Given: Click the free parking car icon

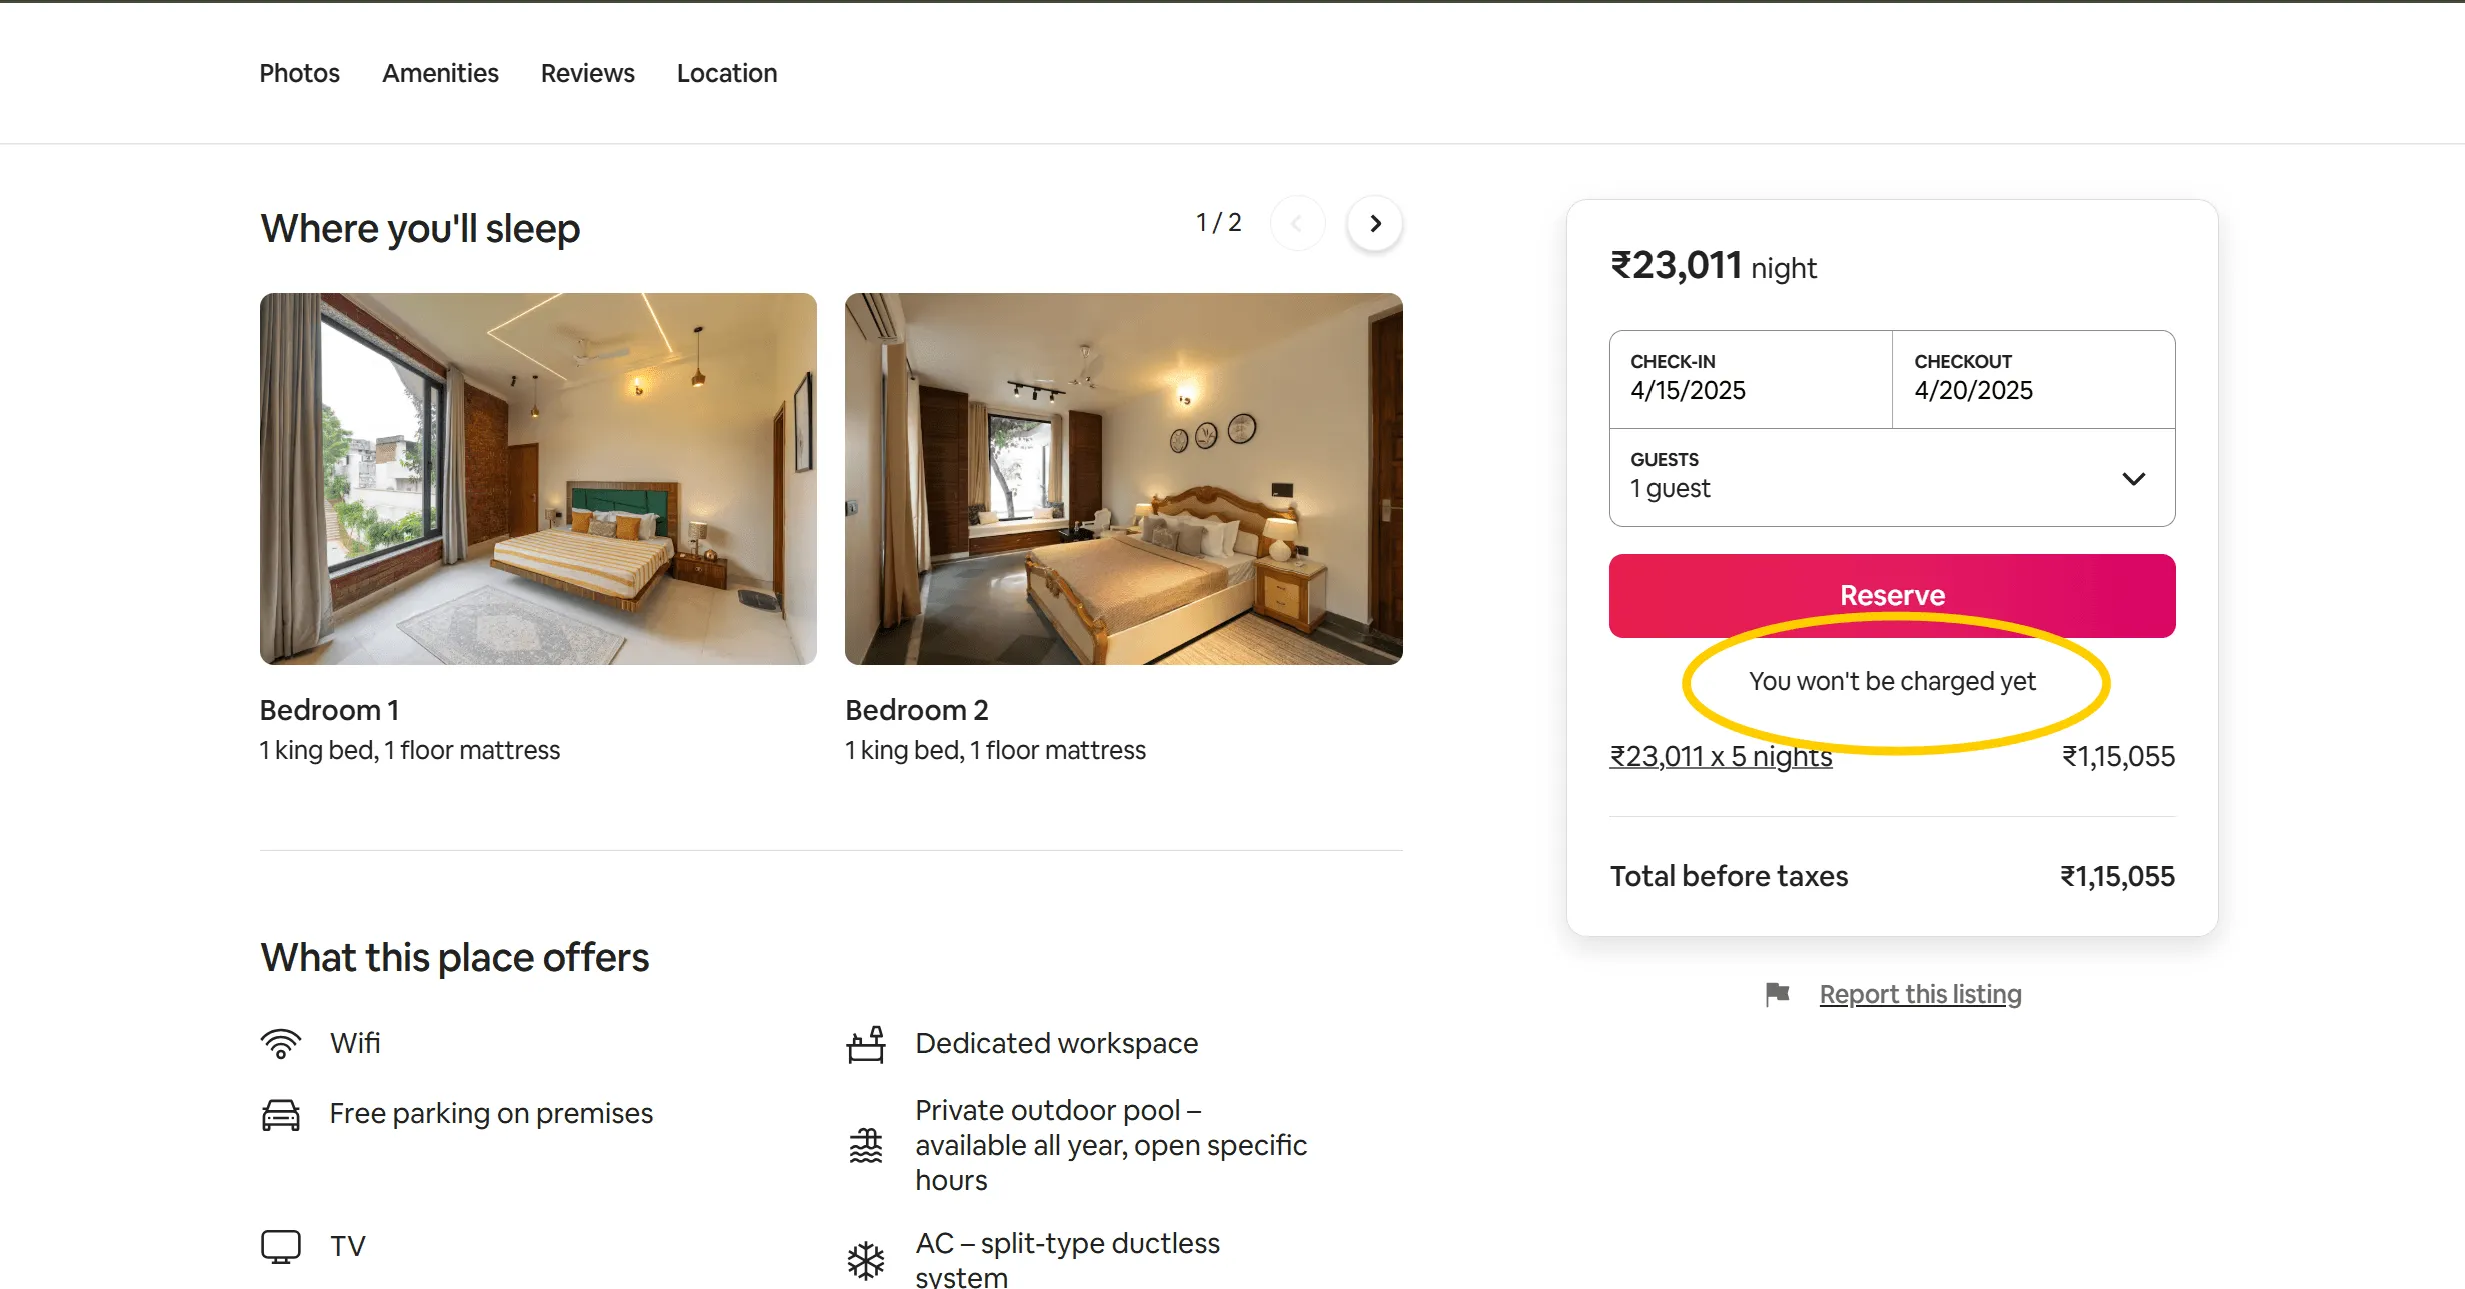Looking at the screenshot, I should pyautogui.click(x=281, y=1114).
